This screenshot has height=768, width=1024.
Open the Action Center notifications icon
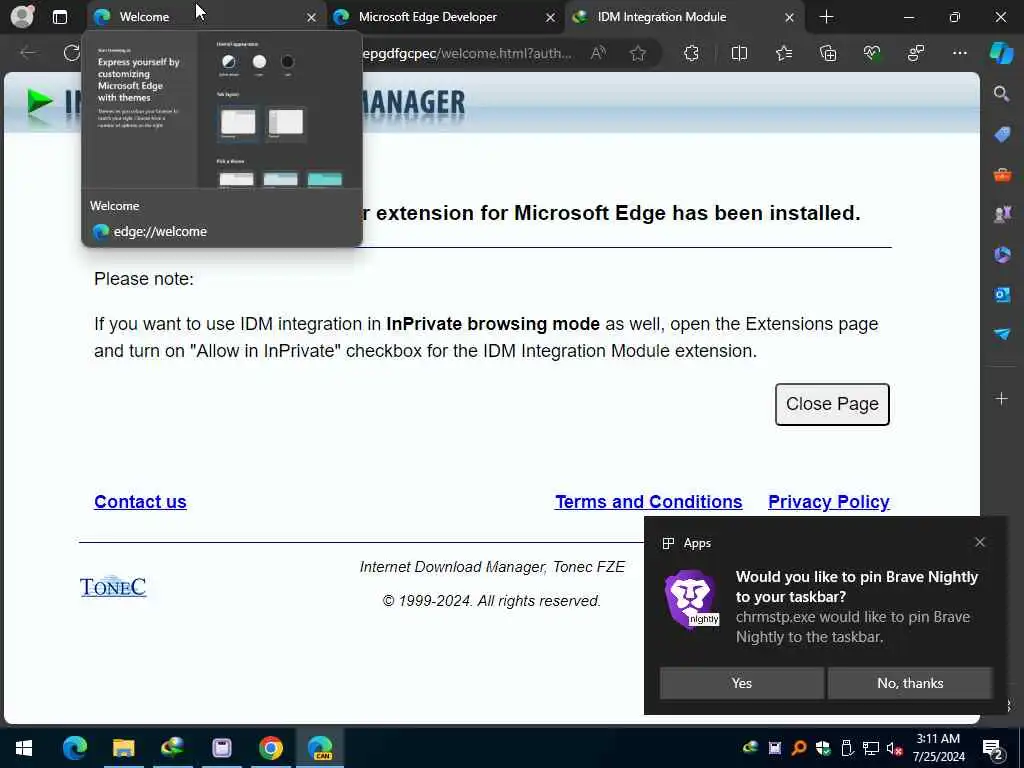(993, 749)
